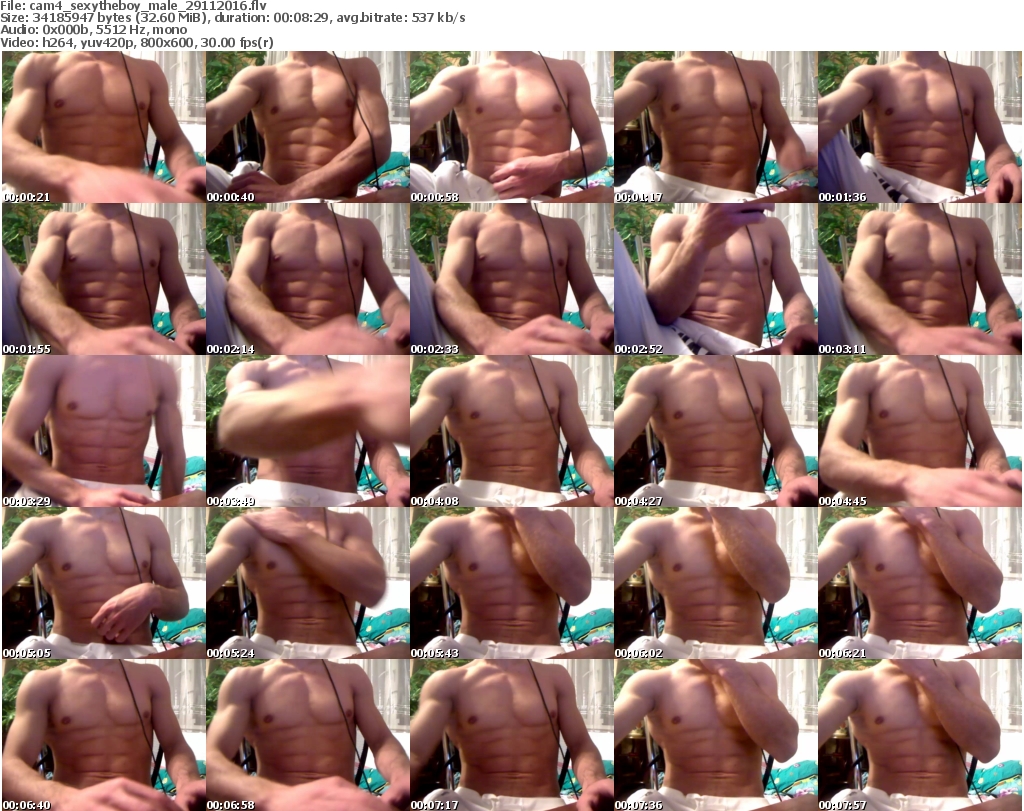Select the frame marked 00:07:36
The height and width of the screenshot is (811, 1024).
pos(716,735)
